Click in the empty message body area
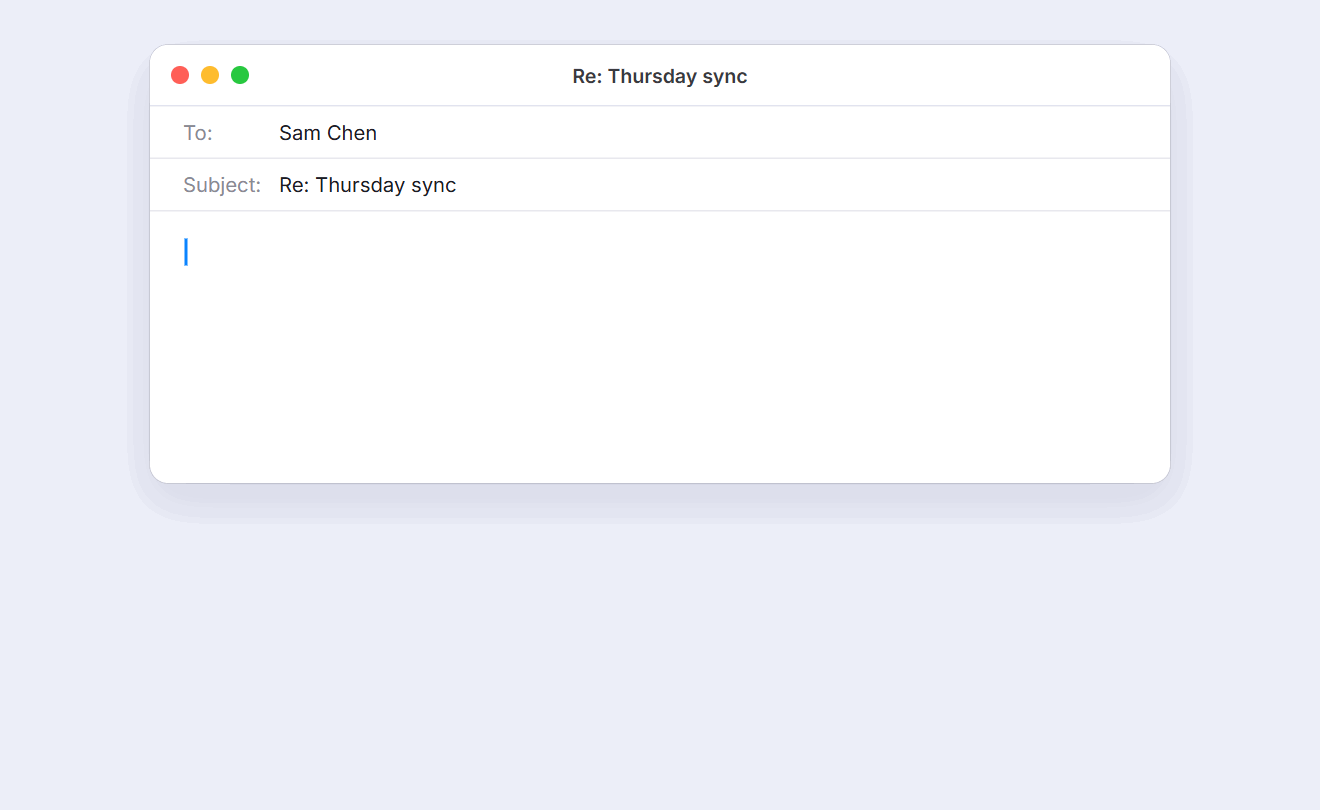Screen dimensions: 1320x810 point(660,347)
